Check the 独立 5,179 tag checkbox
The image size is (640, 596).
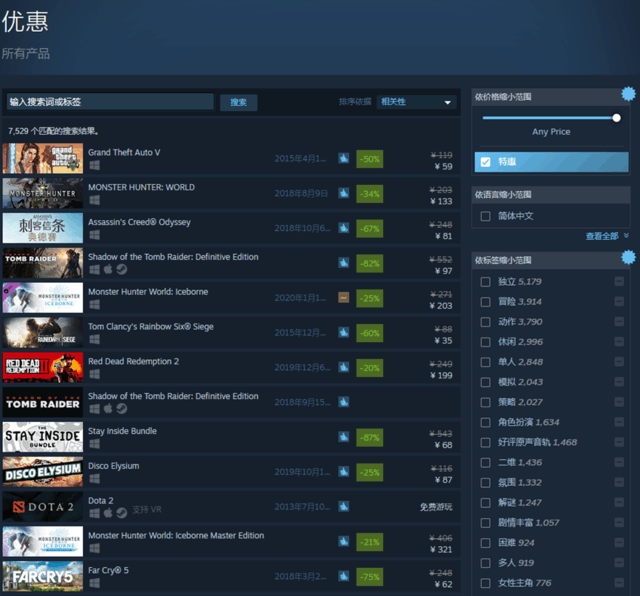pyautogui.click(x=485, y=282)
